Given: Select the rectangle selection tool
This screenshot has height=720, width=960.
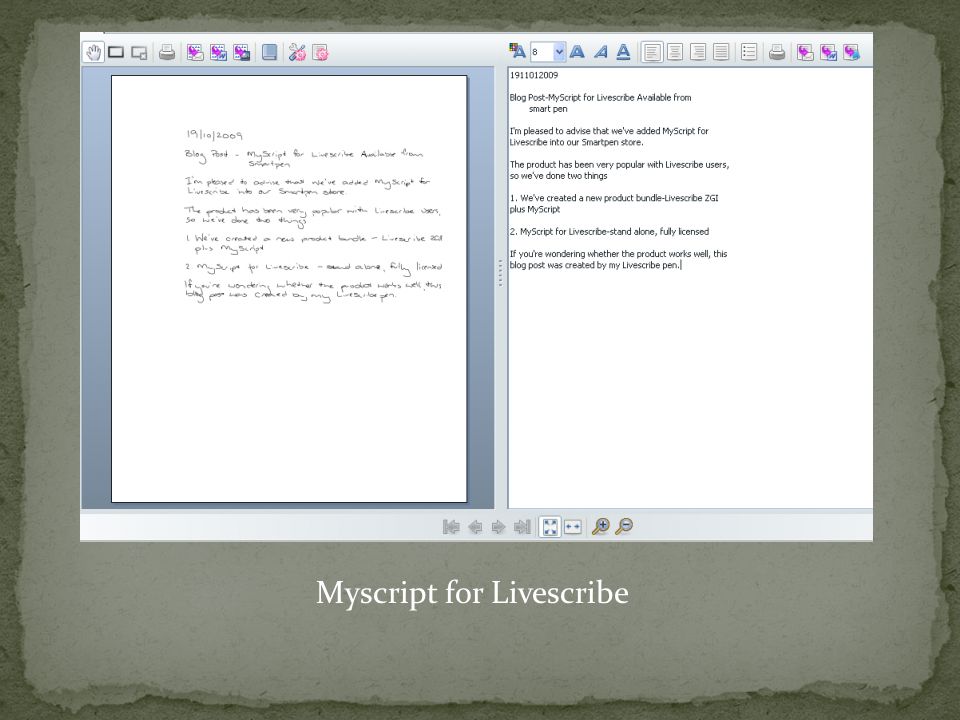Looking at the screenshot, I should pyautogui.click(x=116, y=53).
